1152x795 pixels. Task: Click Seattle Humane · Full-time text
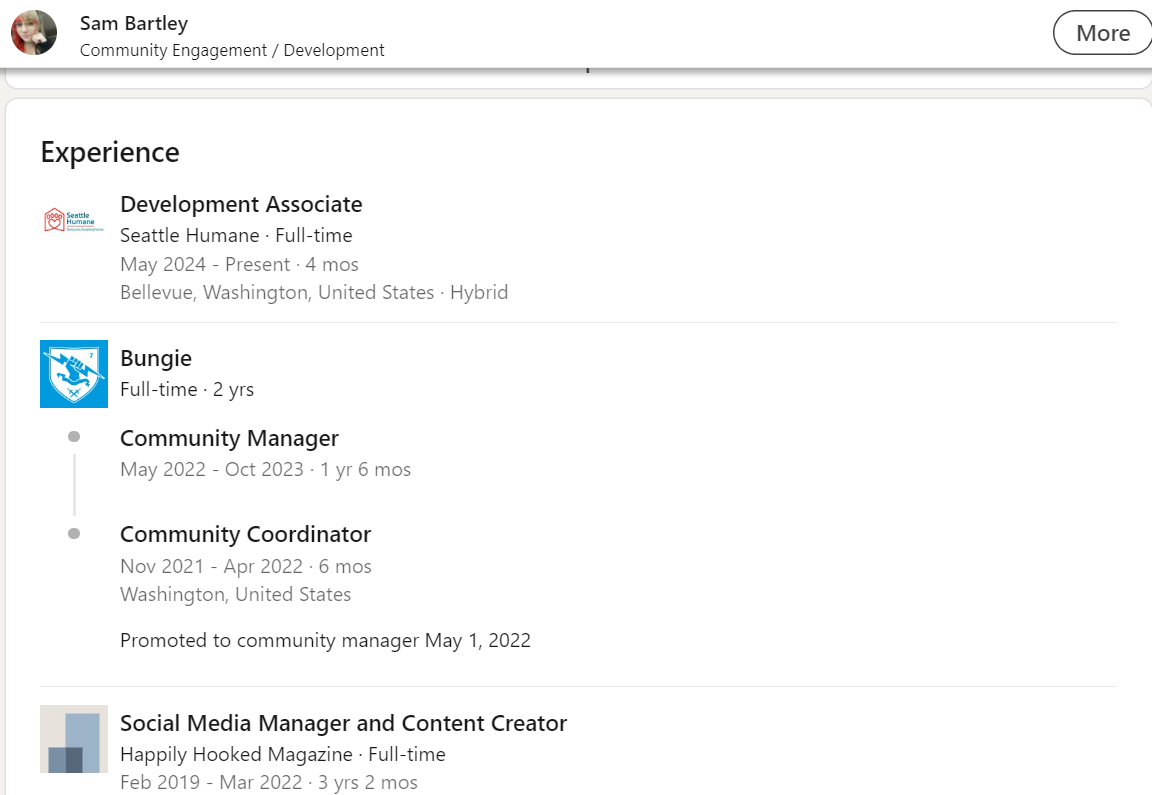pos(236,236)
